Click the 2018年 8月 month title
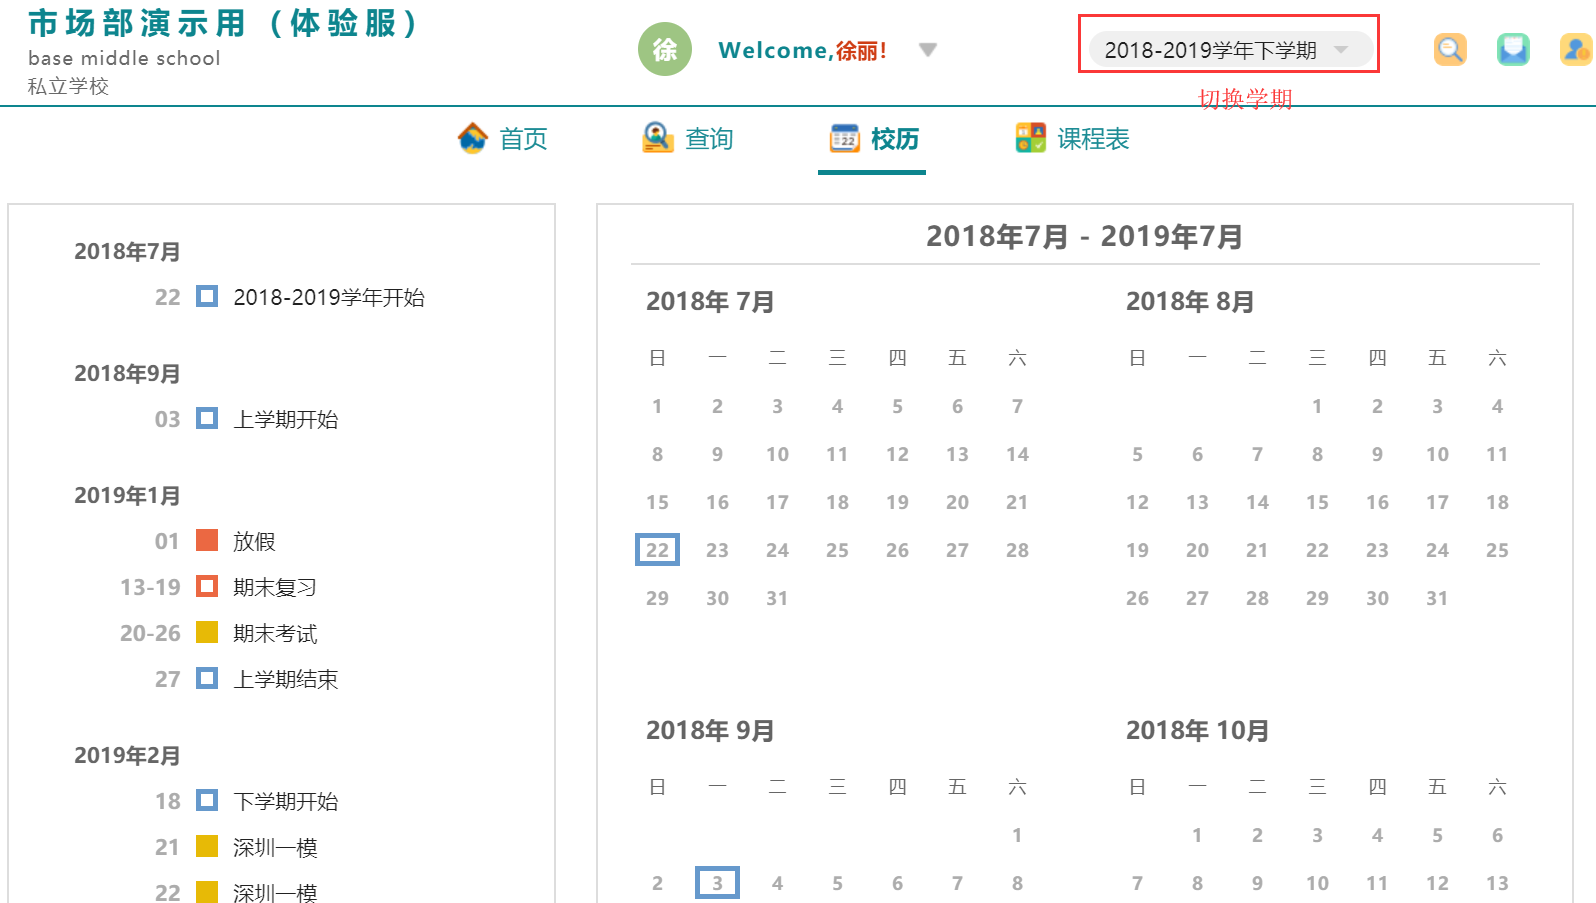Viewport: 1596px width, 903px height. pos(1190,301)
